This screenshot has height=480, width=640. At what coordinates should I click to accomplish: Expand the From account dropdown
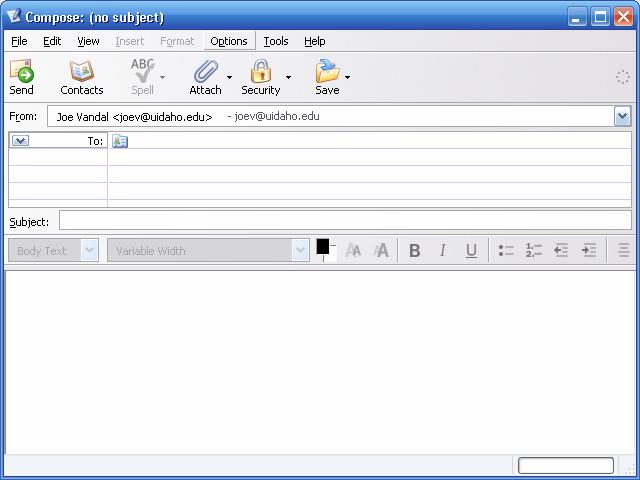622,116
